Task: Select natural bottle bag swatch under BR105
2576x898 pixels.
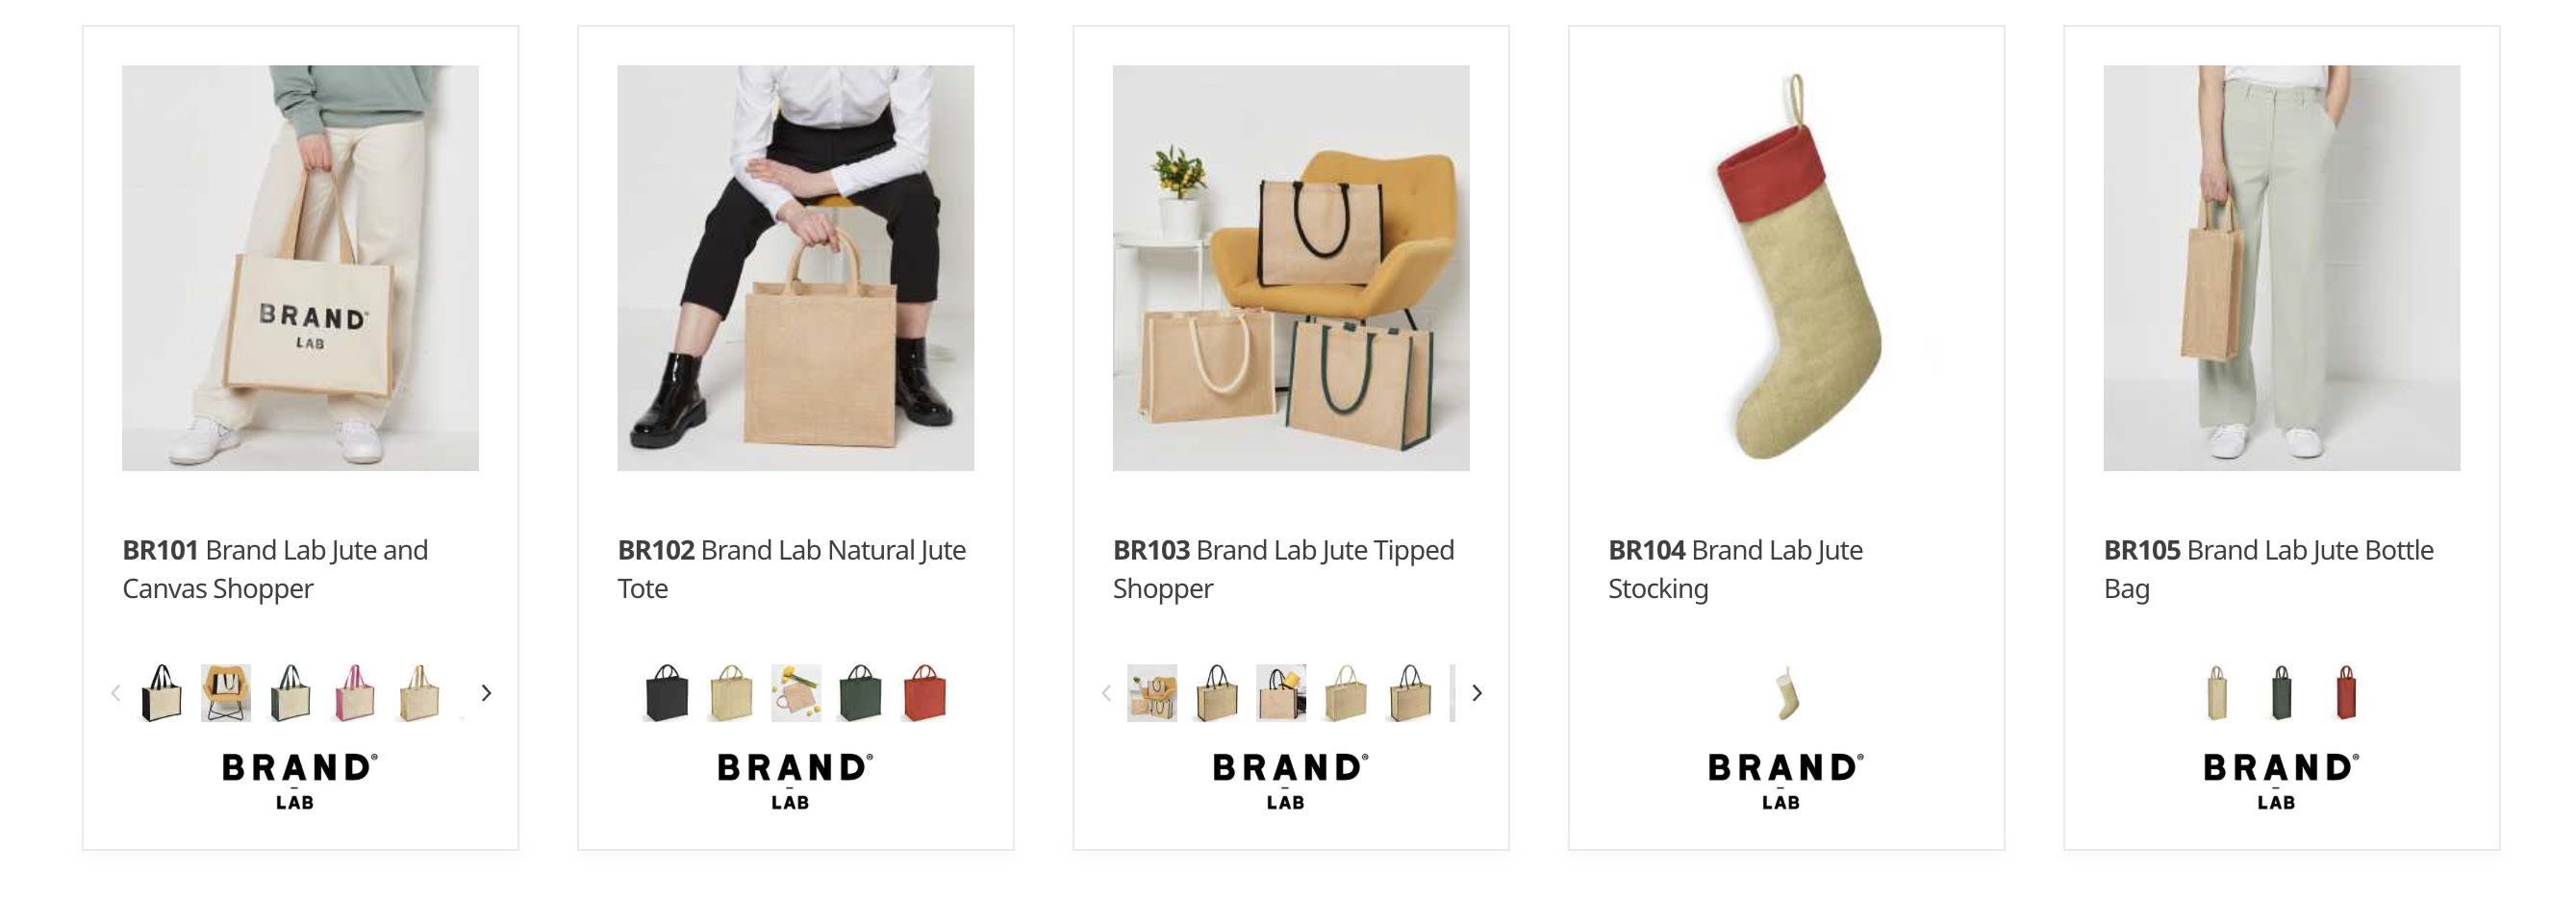Action: tap(2217, 692)
